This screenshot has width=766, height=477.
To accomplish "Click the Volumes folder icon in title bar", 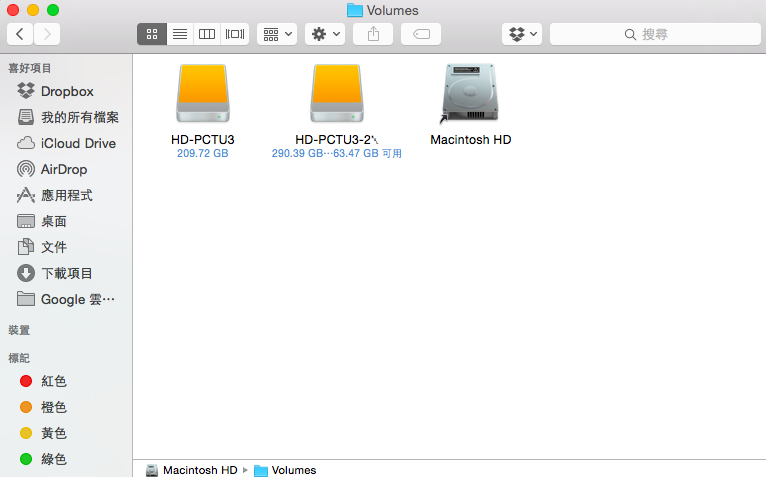I will click(x=355, y=10).
